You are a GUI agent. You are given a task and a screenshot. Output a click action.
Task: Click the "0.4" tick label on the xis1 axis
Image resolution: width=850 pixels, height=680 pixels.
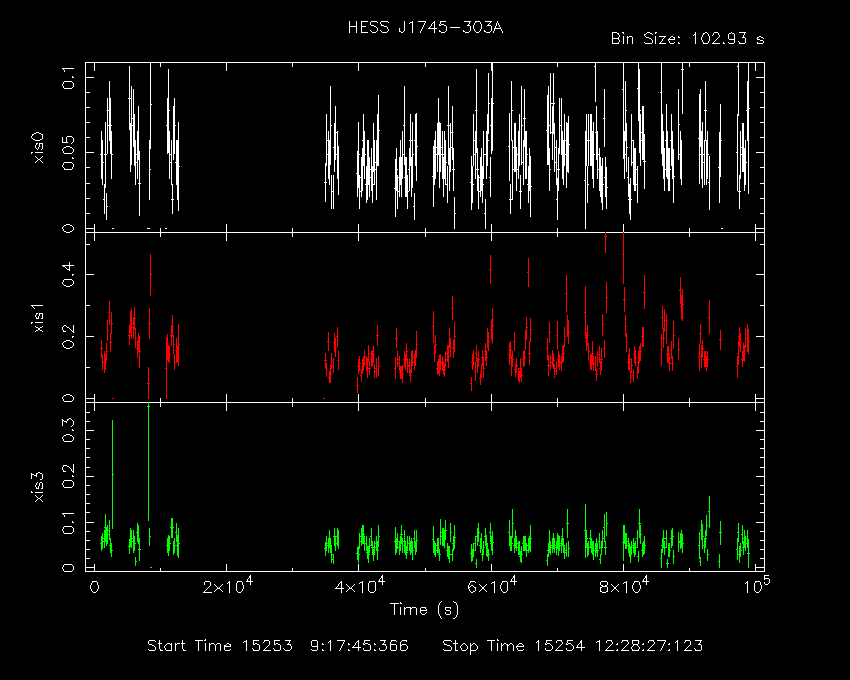coord(68,275)
